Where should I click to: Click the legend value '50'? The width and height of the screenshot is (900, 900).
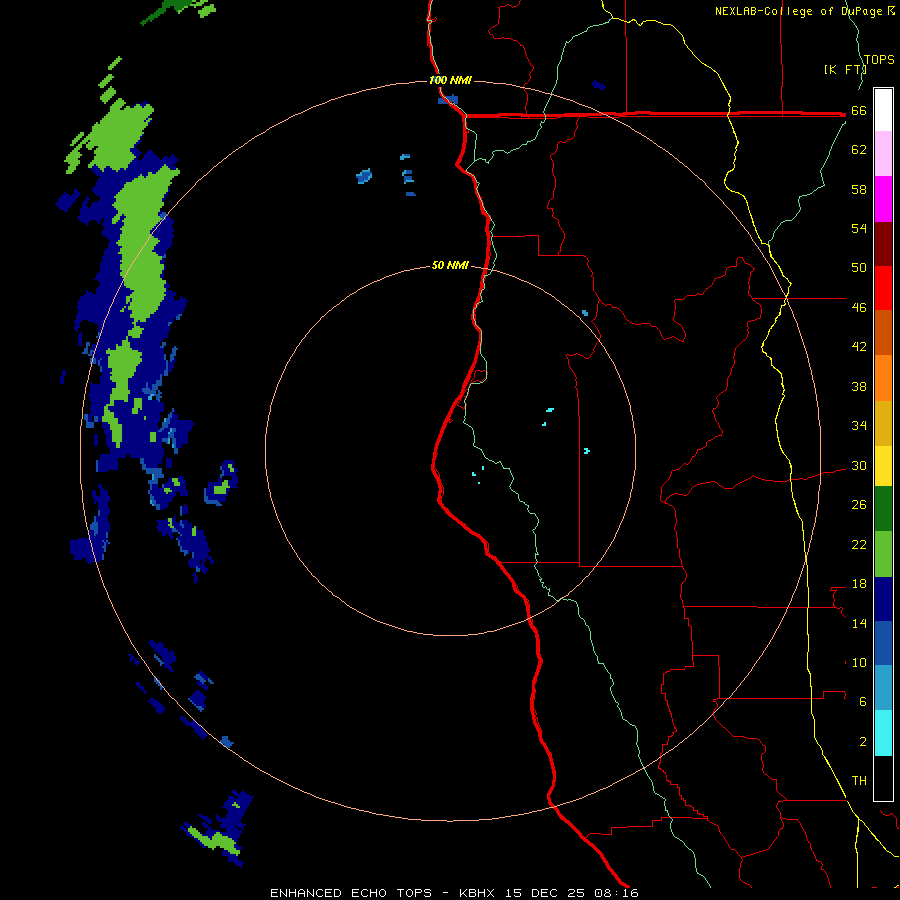pos(859,268)
